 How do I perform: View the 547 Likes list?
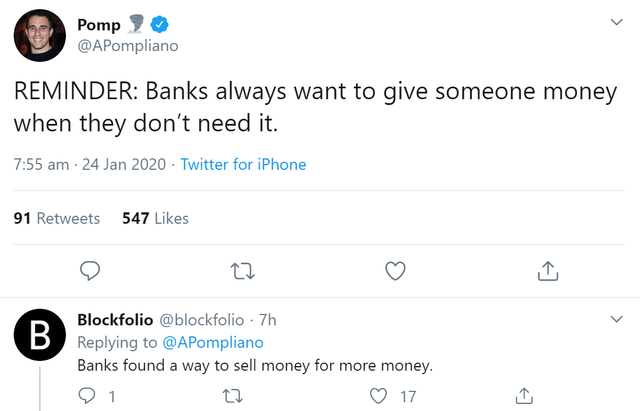point(156,218)
